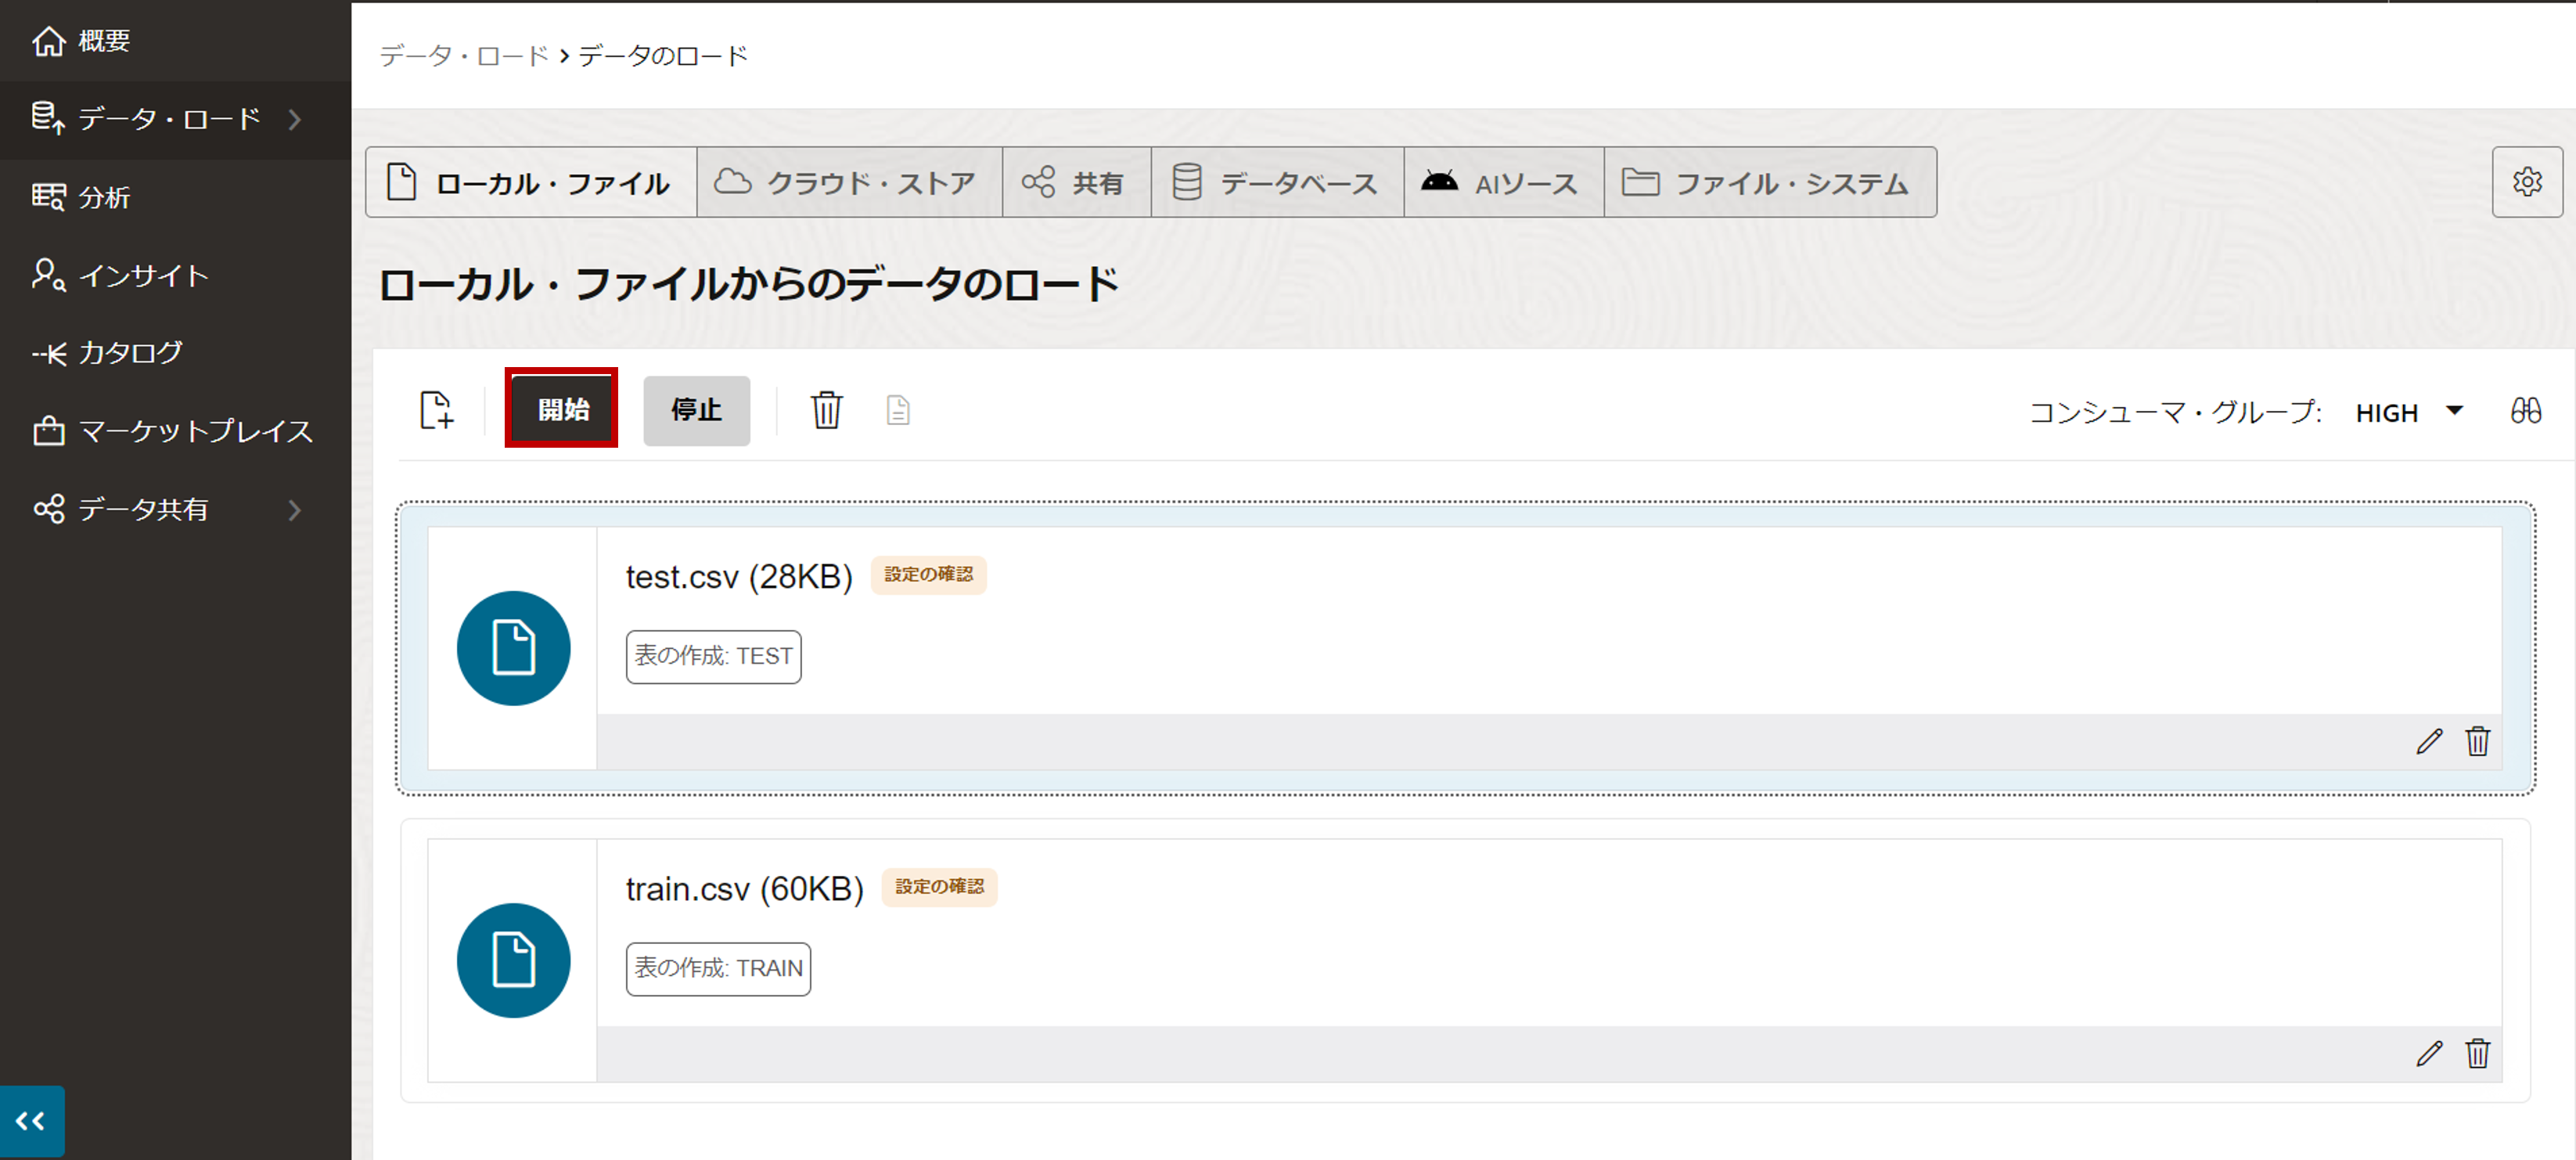Click the file note icon in toolbar
2576x1160 pixels.
coord(898,411)
